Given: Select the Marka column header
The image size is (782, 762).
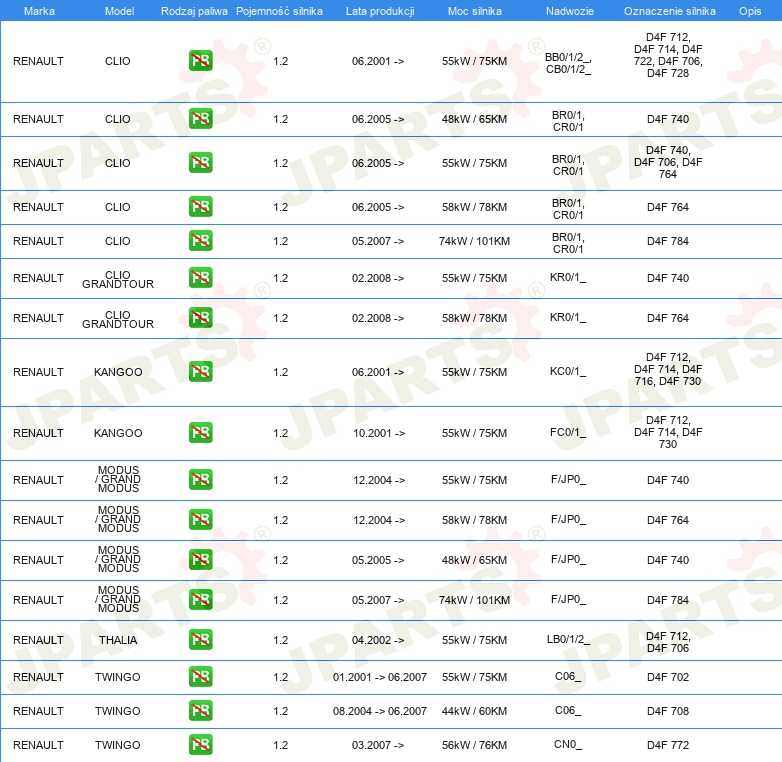Looking at the screenshot, I should point(39,11).
